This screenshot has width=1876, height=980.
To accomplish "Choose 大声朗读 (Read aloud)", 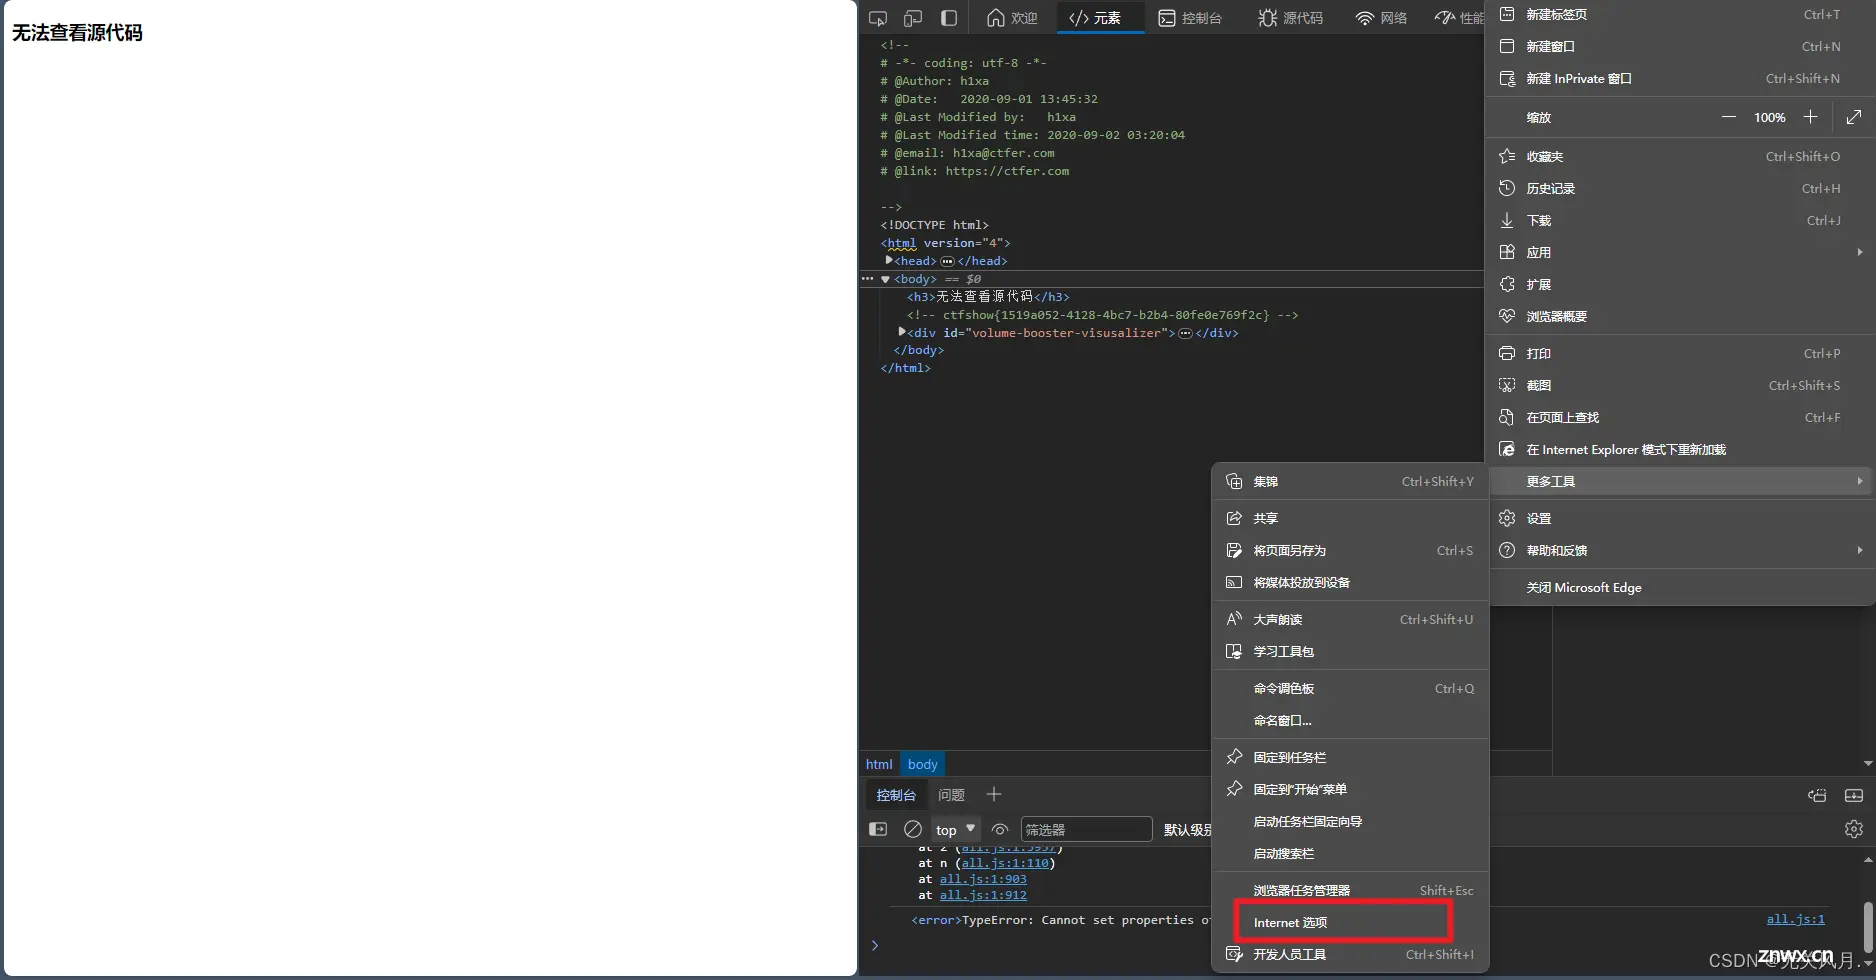I will coord(1350,619).
